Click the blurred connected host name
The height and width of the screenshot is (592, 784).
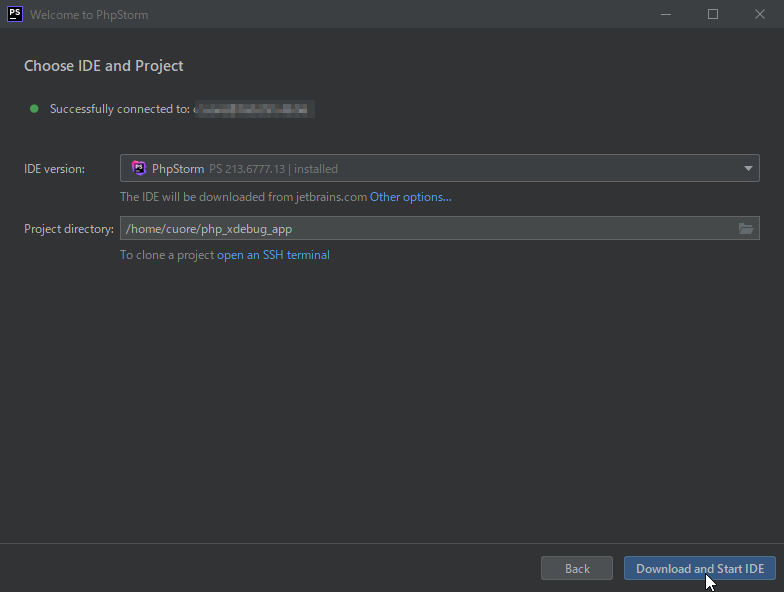(x=255, y=109)
